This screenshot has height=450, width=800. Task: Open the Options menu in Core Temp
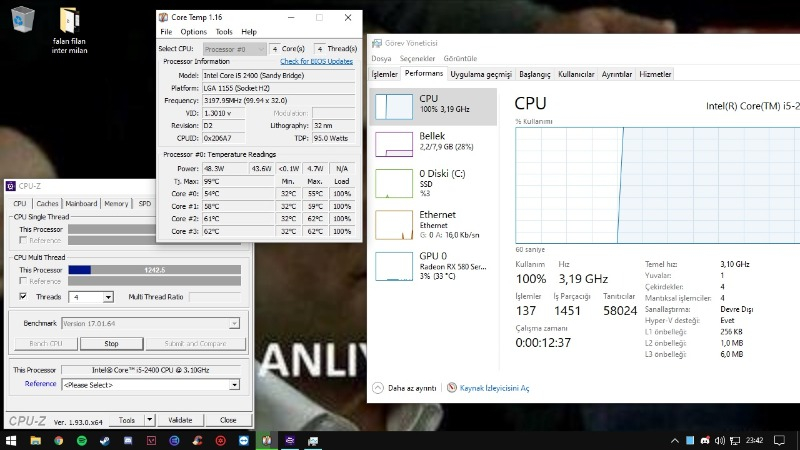(193, 32)
